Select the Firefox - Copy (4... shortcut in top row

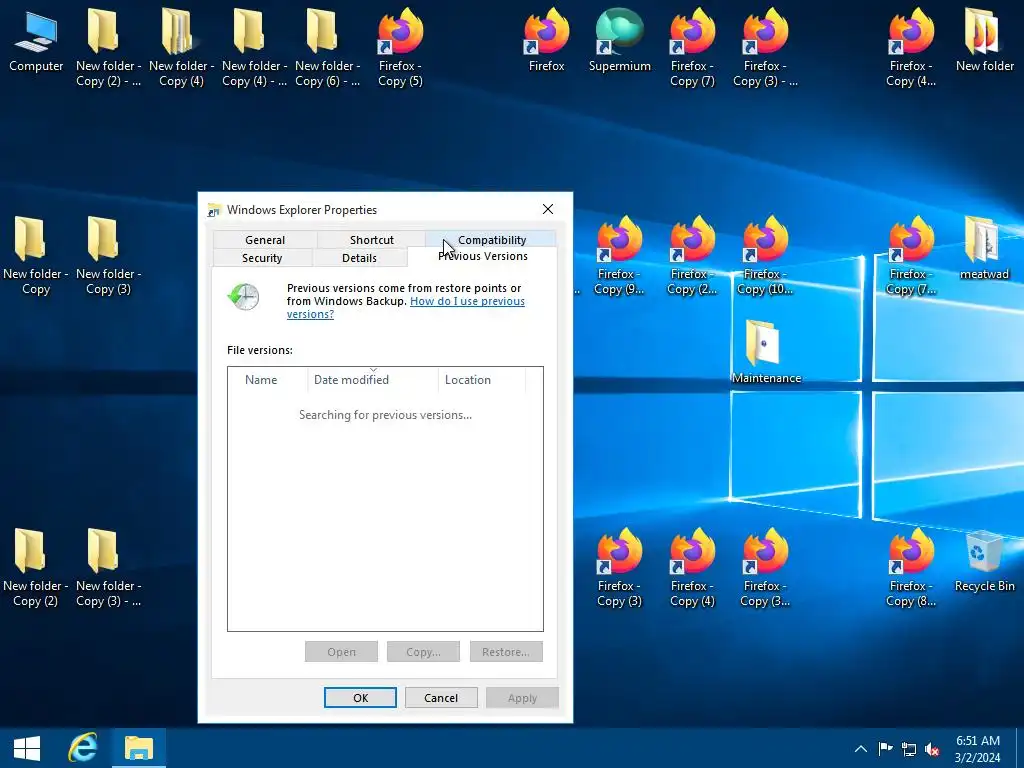(x=911, y=46)
